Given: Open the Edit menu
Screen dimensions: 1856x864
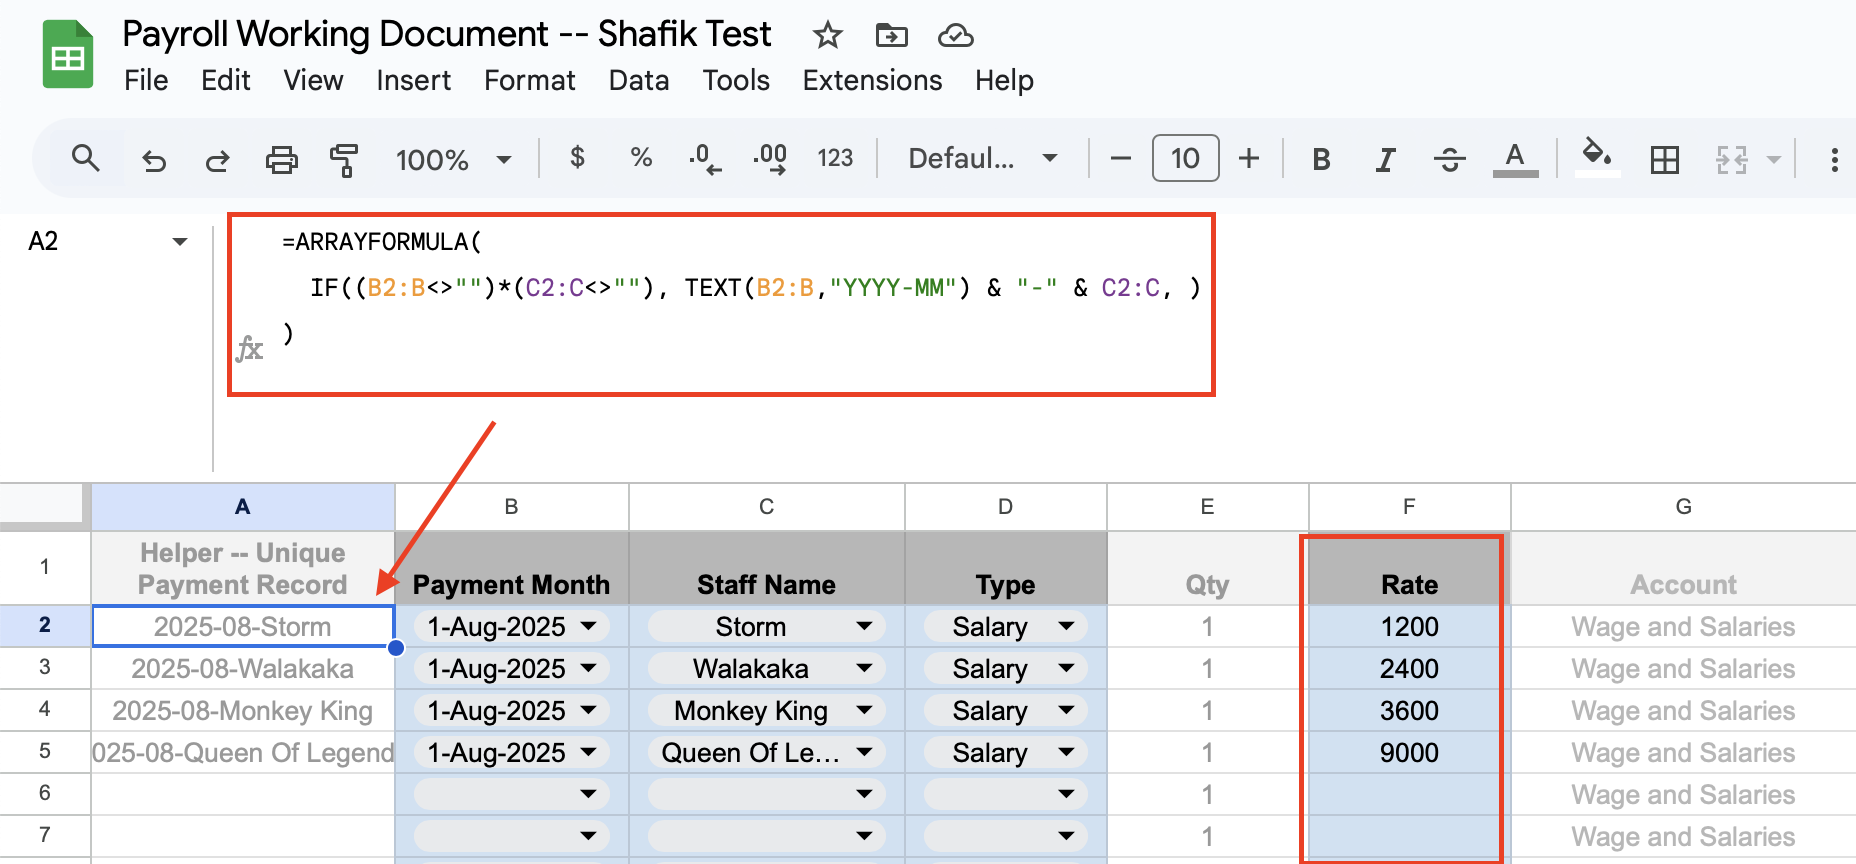Looking at the screenshot, I should (x=226, y=80).
